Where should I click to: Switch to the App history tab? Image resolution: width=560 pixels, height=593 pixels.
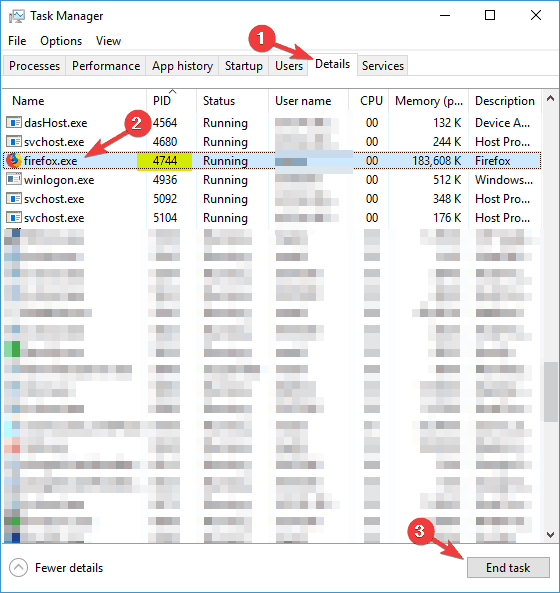(182, 66)
